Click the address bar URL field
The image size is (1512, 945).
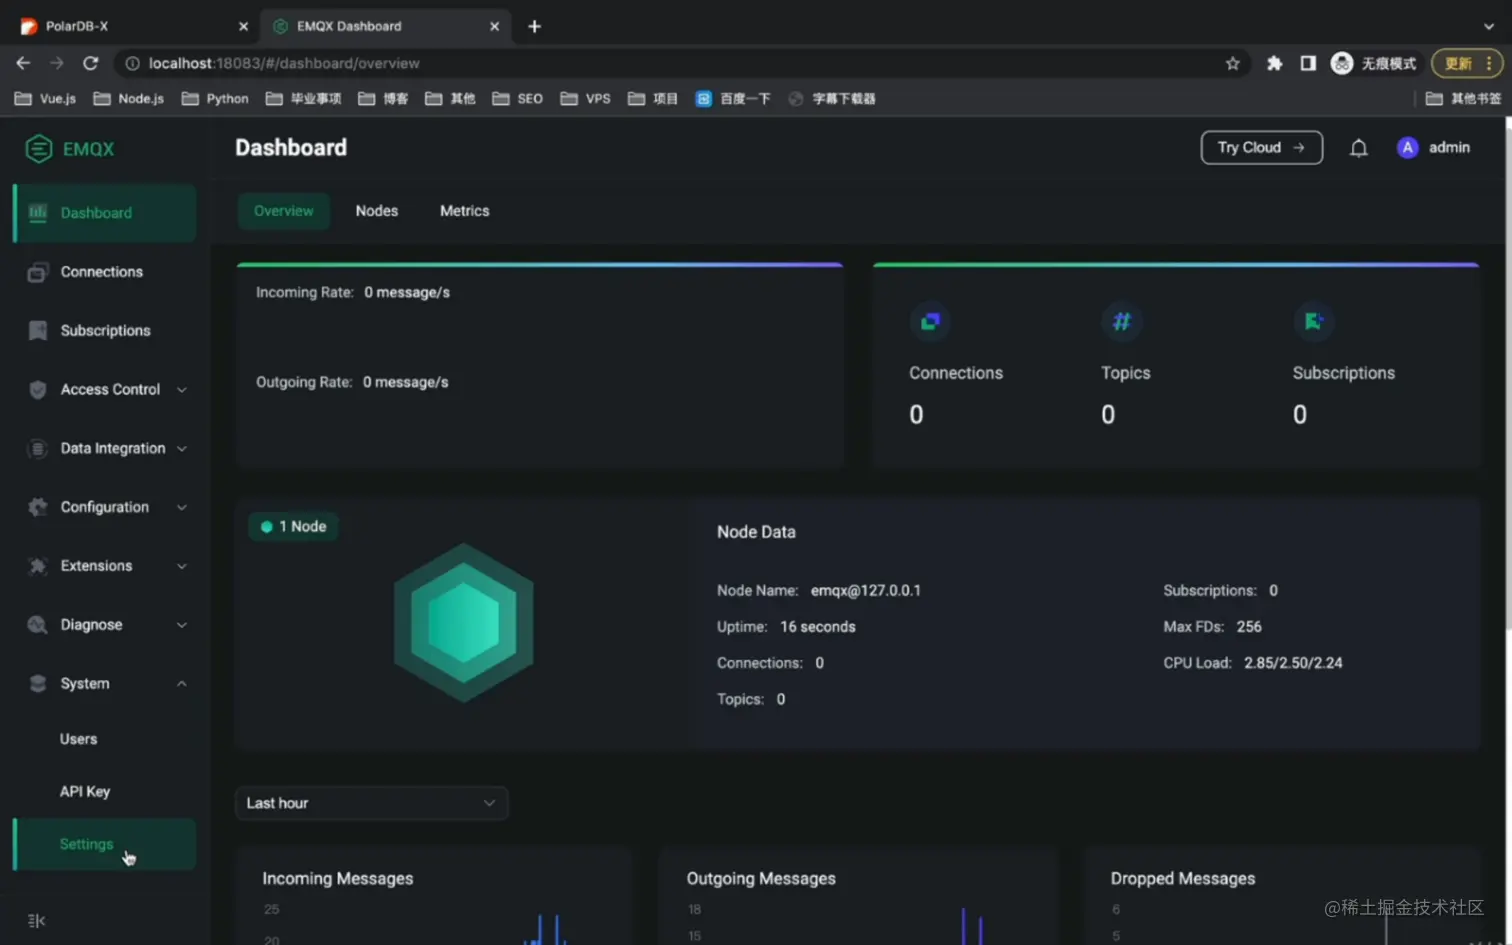pos(680,63)
